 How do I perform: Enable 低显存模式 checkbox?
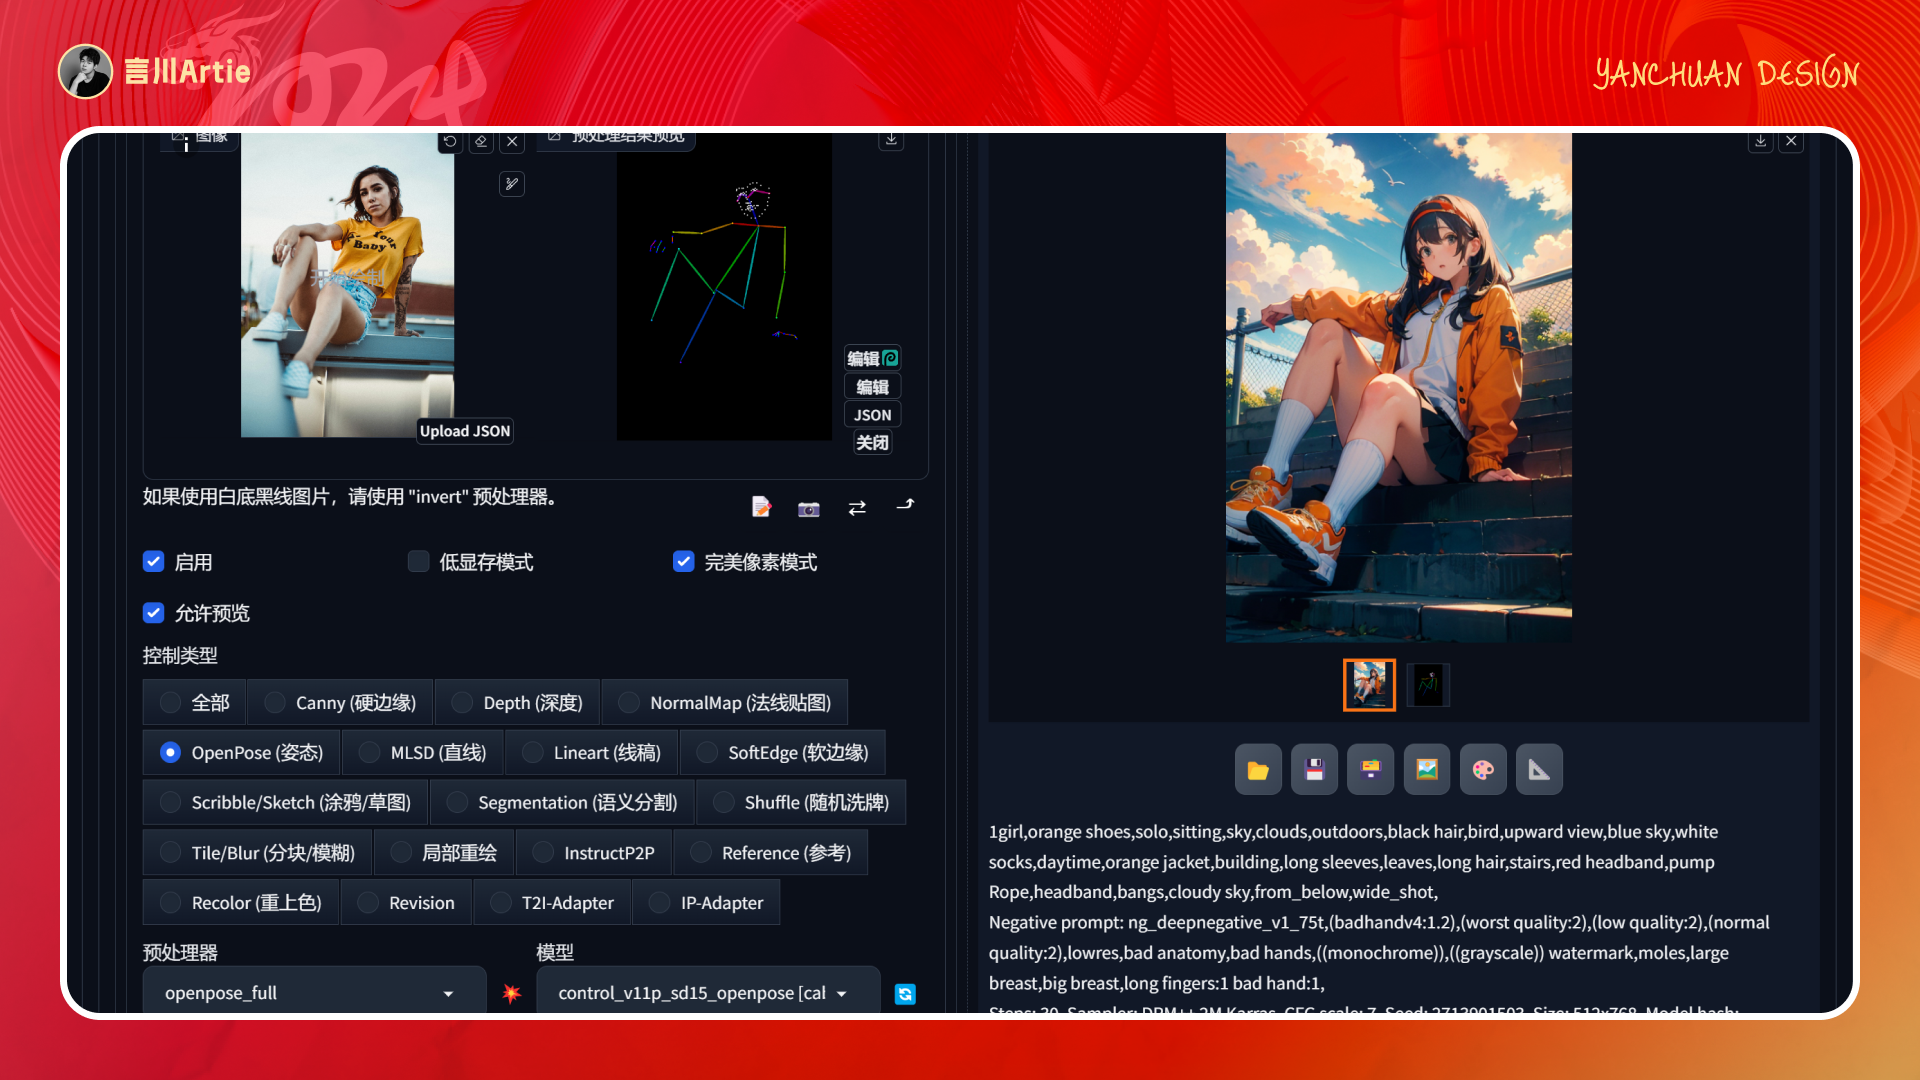418,561
